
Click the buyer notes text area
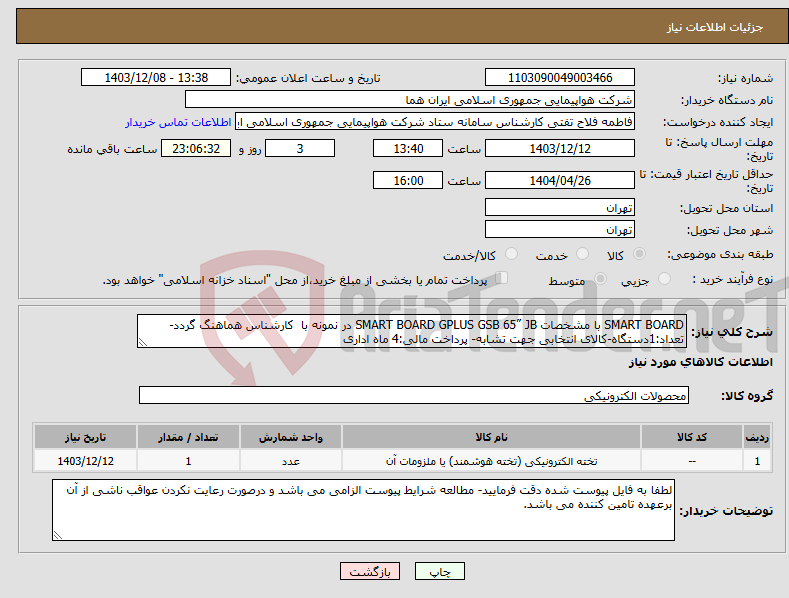point(363,510)
